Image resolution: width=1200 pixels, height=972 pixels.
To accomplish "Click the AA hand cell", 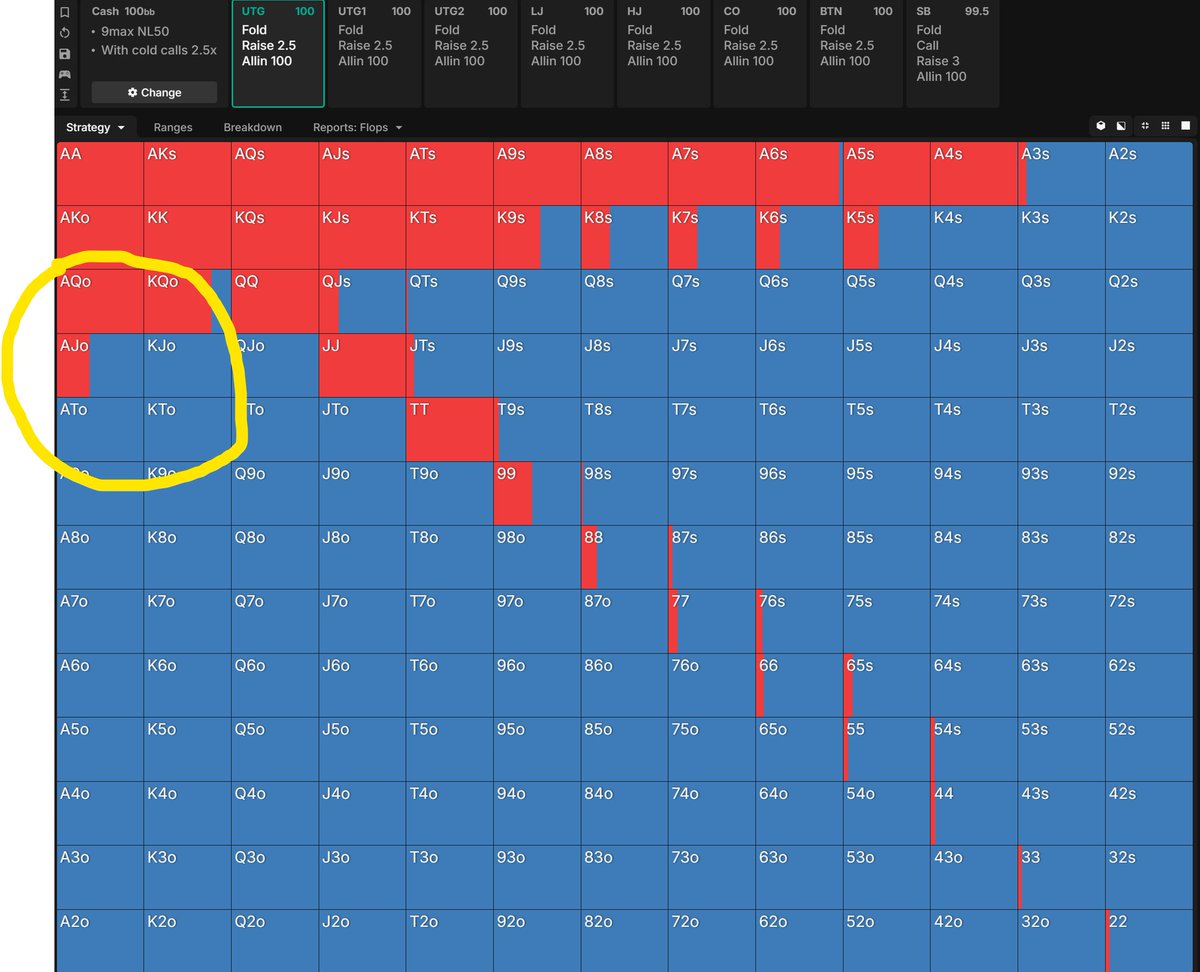I will click(100, 174).
